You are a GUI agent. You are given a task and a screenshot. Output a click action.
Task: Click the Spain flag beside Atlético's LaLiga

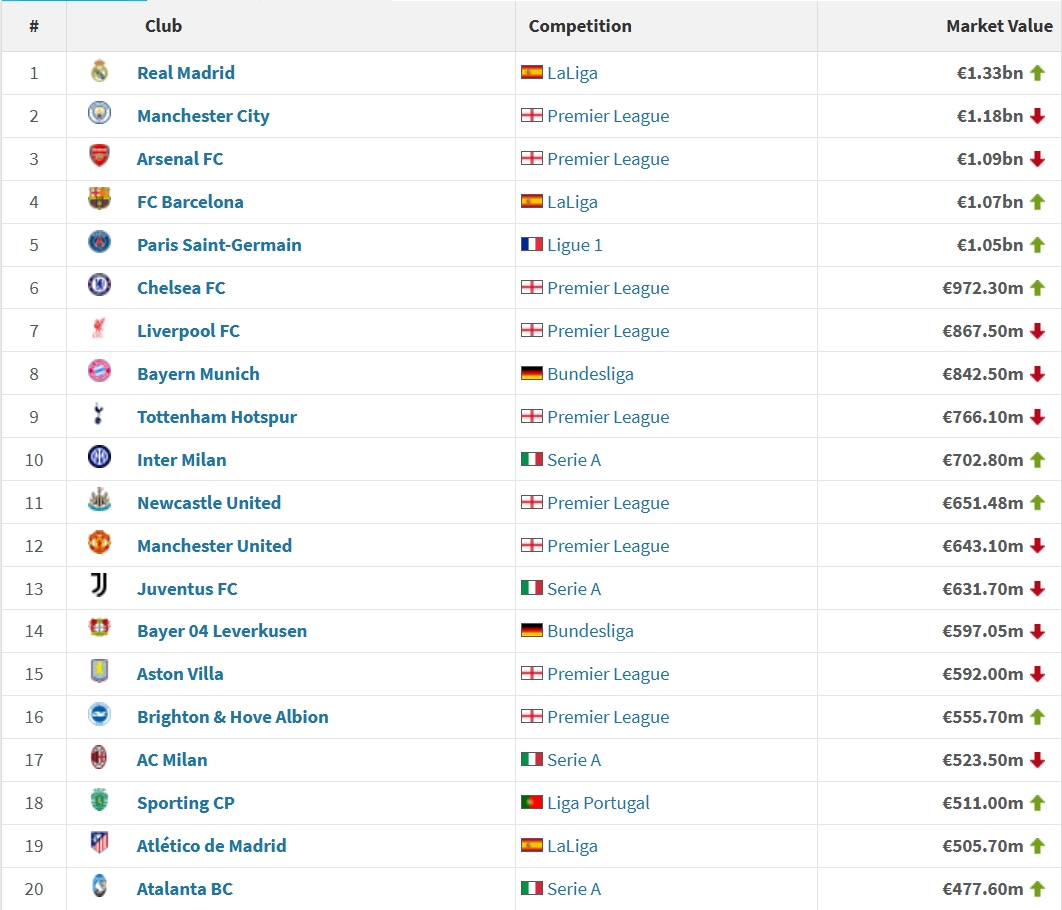532,846
